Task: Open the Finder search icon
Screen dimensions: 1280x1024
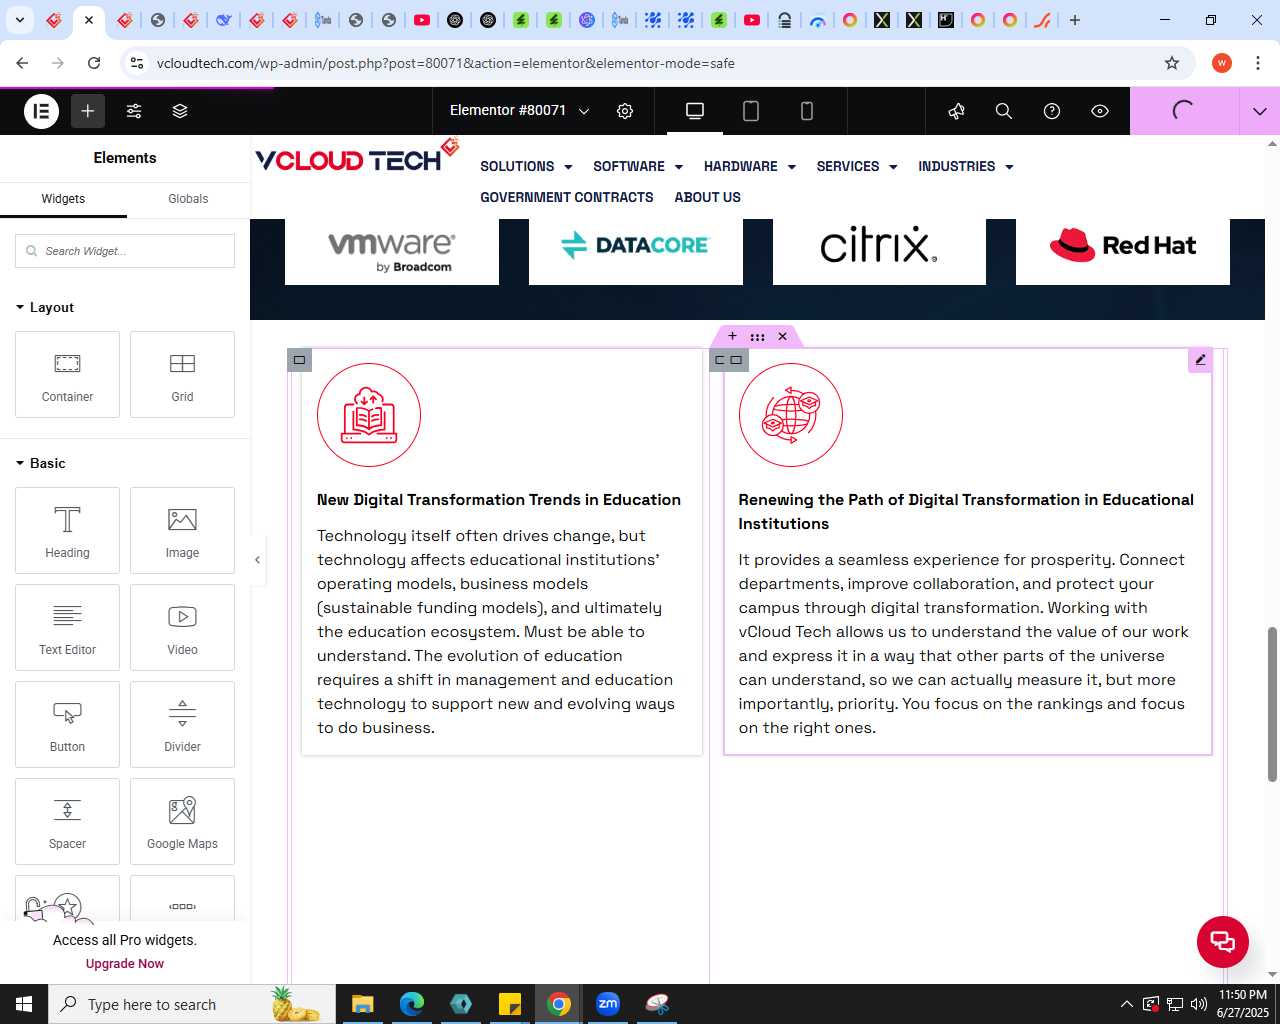Action: pos(1004,111)
